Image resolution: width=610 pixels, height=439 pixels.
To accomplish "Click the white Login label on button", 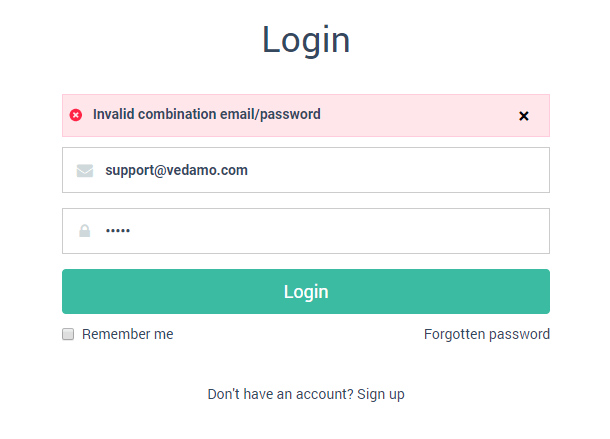I will coord(306,292).
